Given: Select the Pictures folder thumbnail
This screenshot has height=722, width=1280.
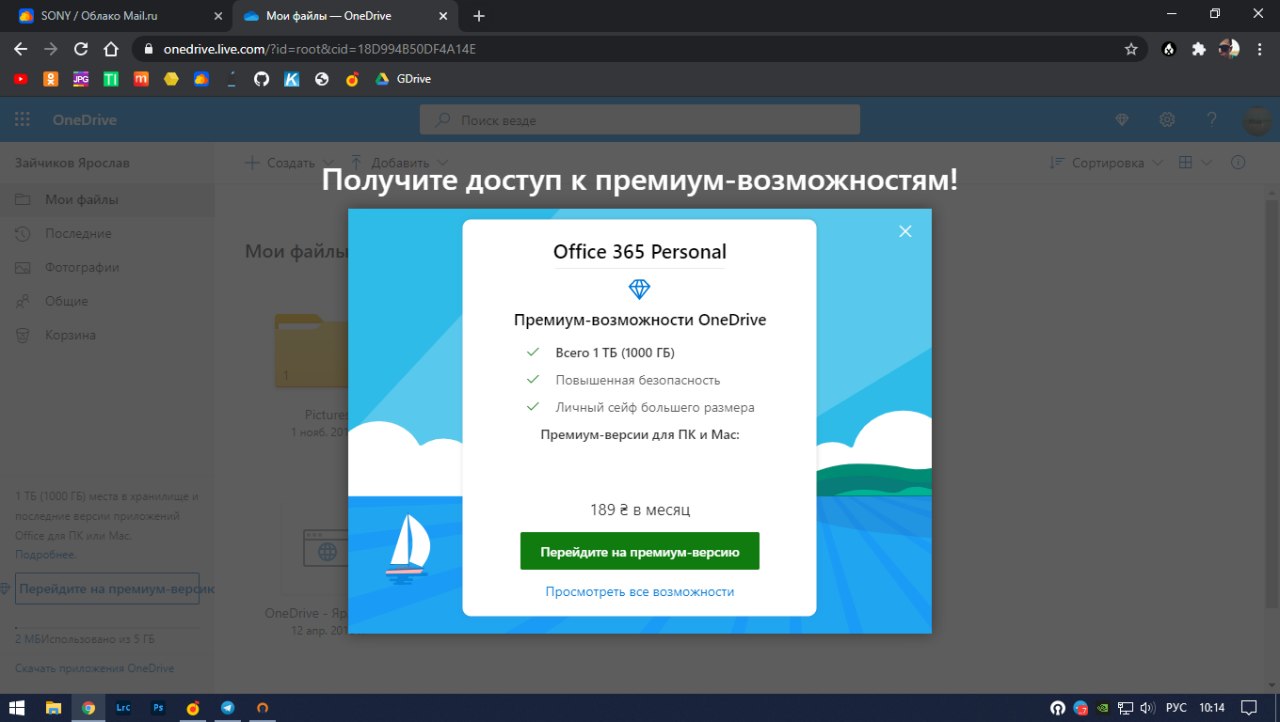Looking at the screenshot, I should click(x=311, y=350).
